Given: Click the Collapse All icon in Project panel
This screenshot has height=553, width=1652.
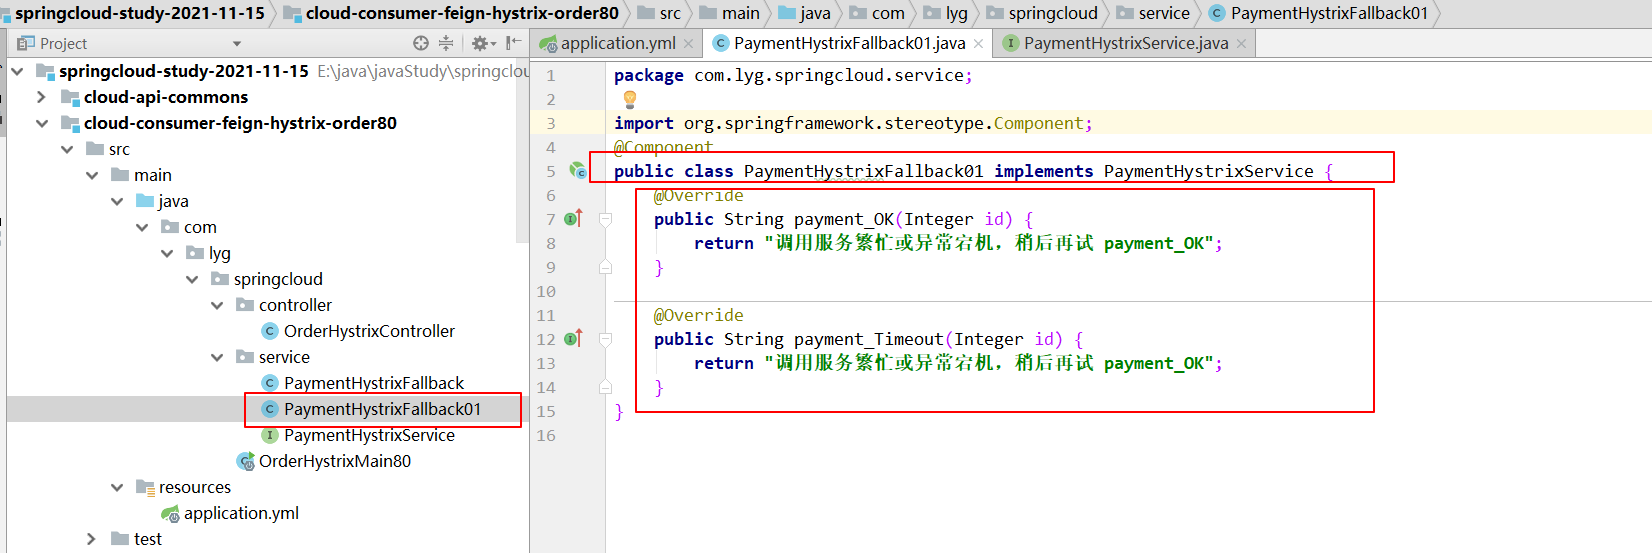Looking at the screenshot, I should coord(446,43).
